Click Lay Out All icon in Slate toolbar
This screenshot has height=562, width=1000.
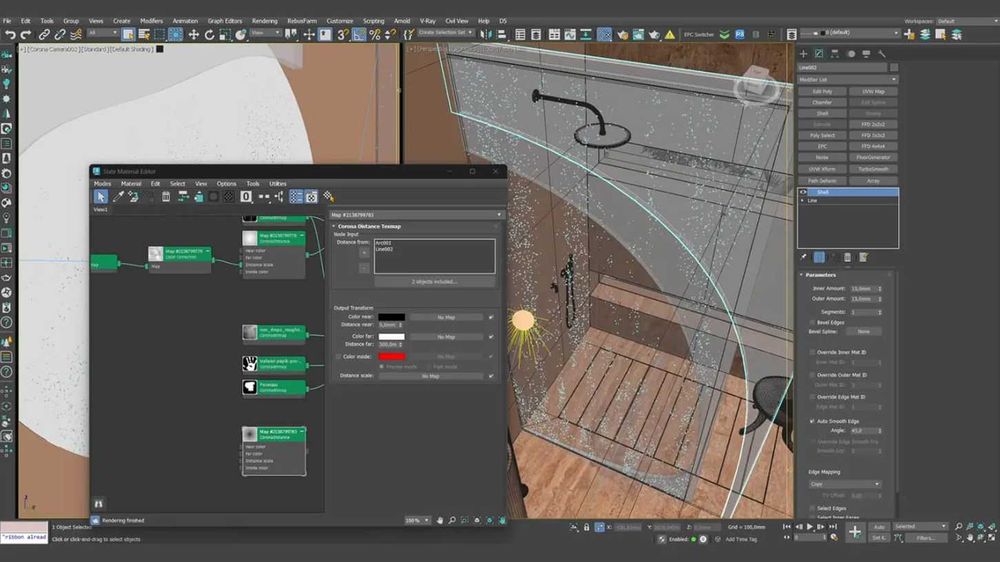(x=263, y=196)
